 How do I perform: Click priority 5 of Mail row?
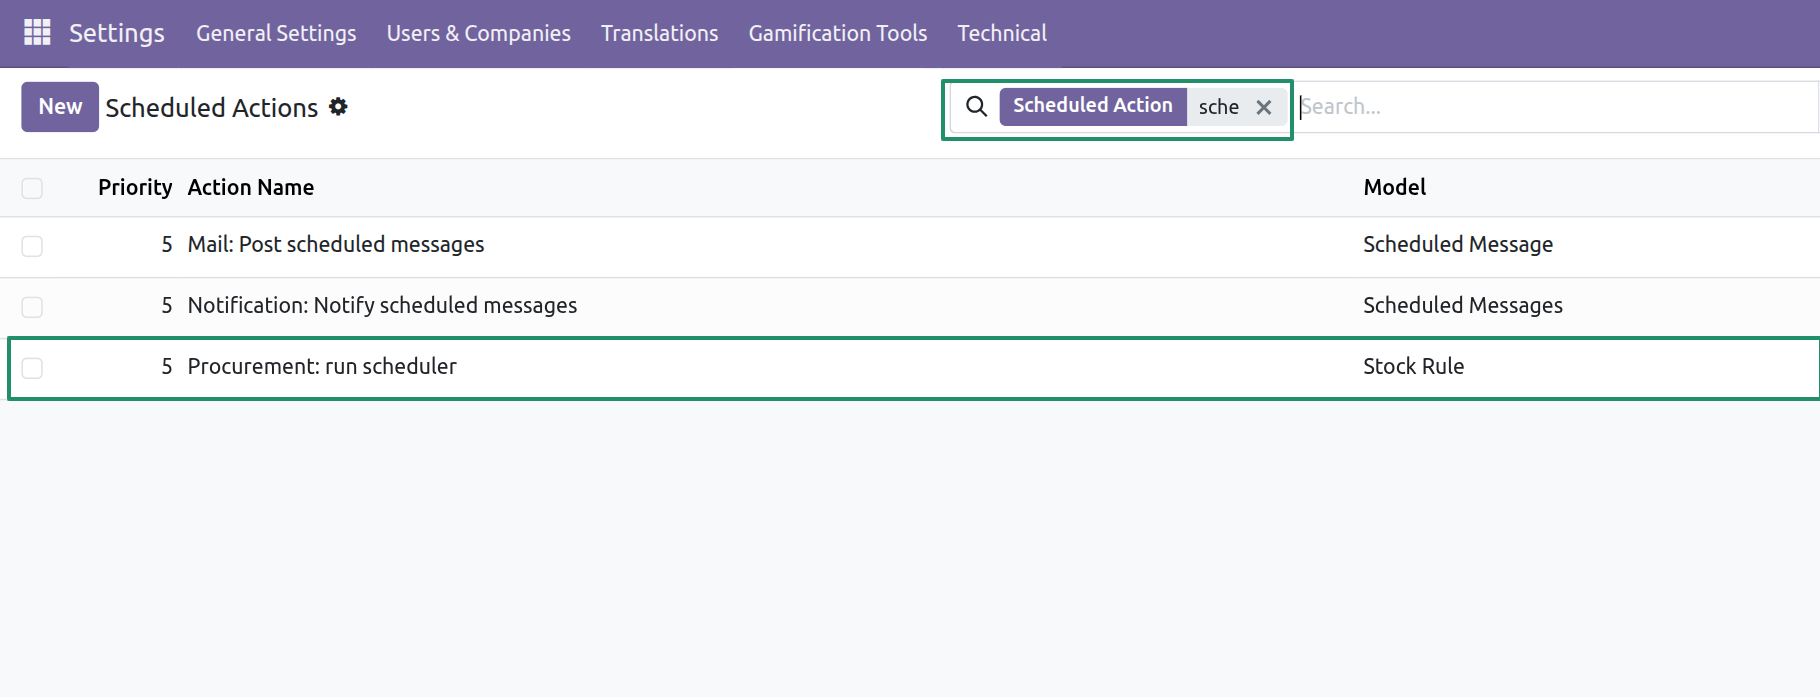(x=167, y=244)
